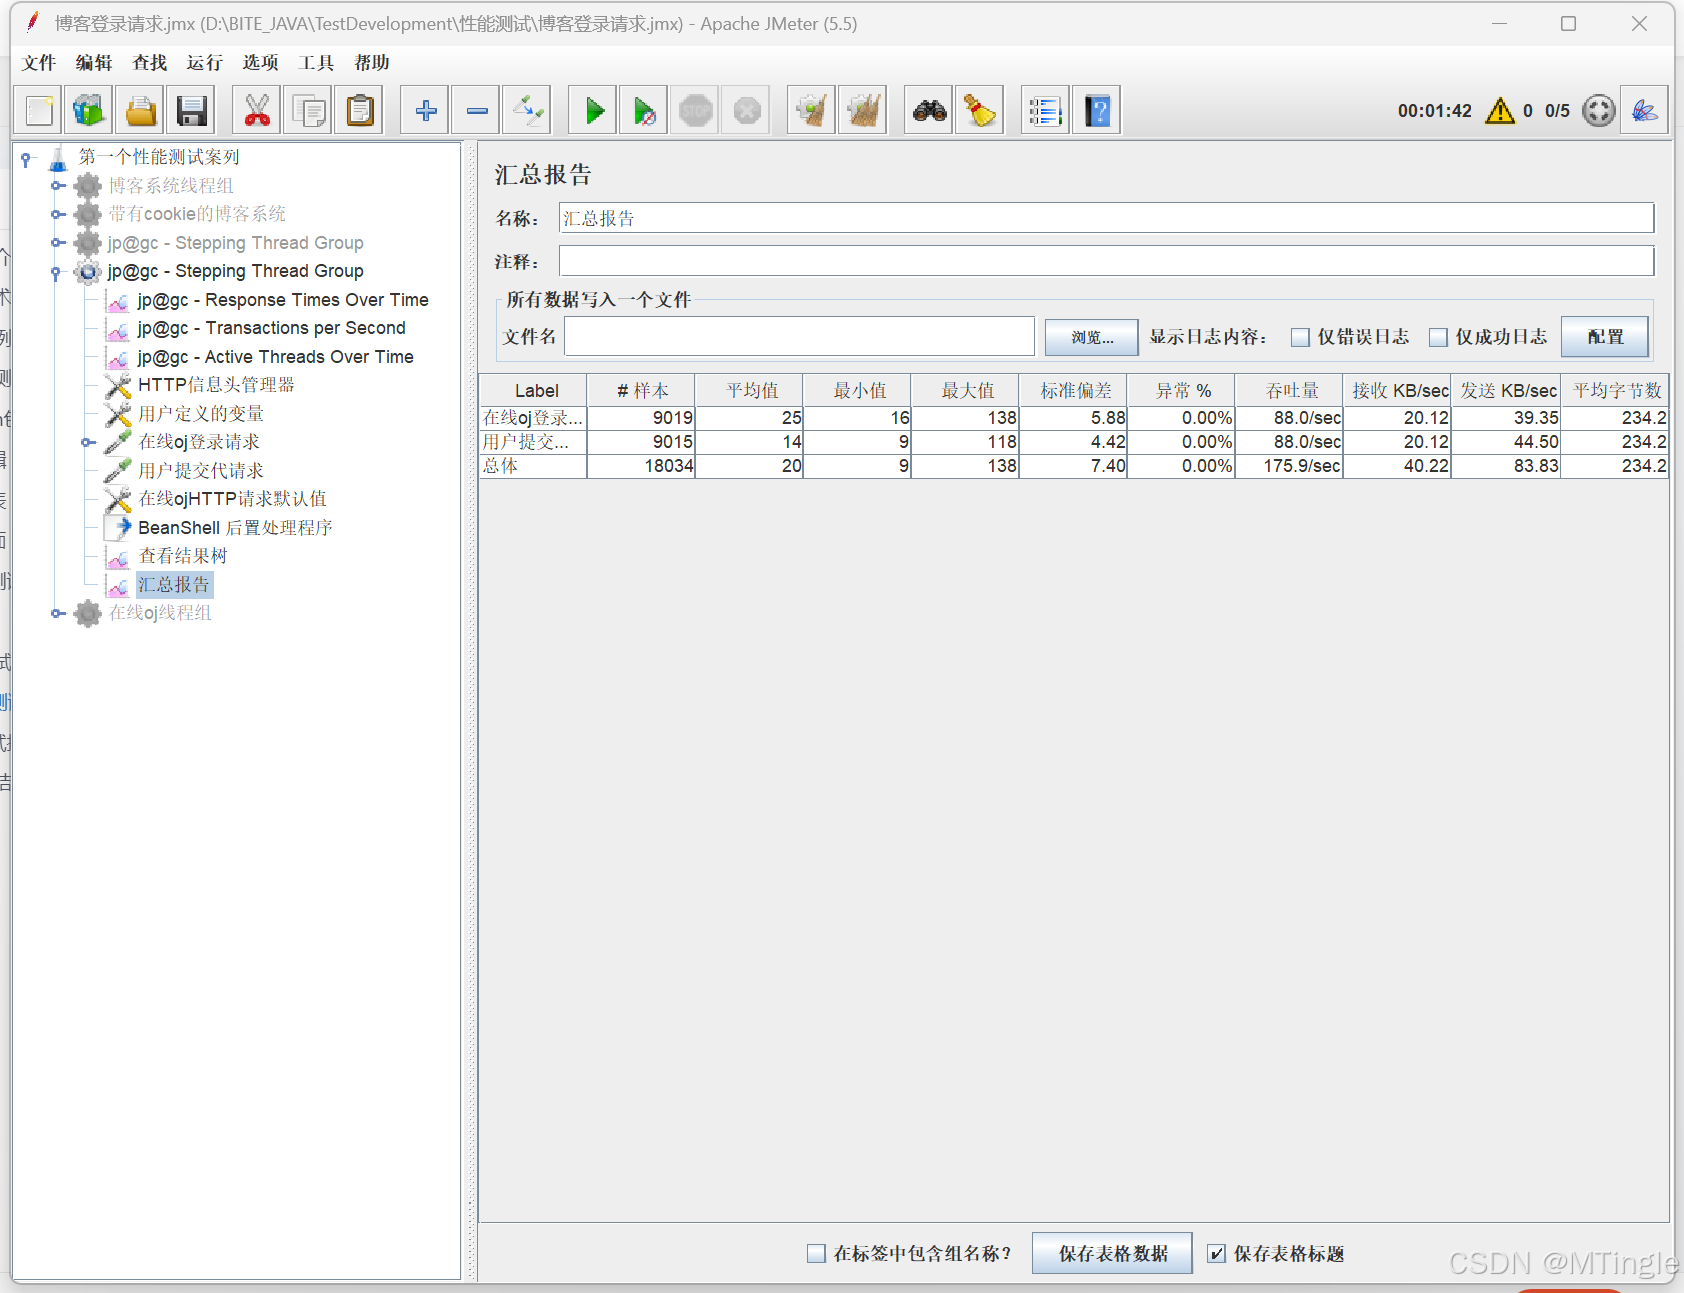Image resolution: width=1684 pixels, height=1293 pixels.
Task: Open Search with binoculars icon
Action: (x=930, y=110)
